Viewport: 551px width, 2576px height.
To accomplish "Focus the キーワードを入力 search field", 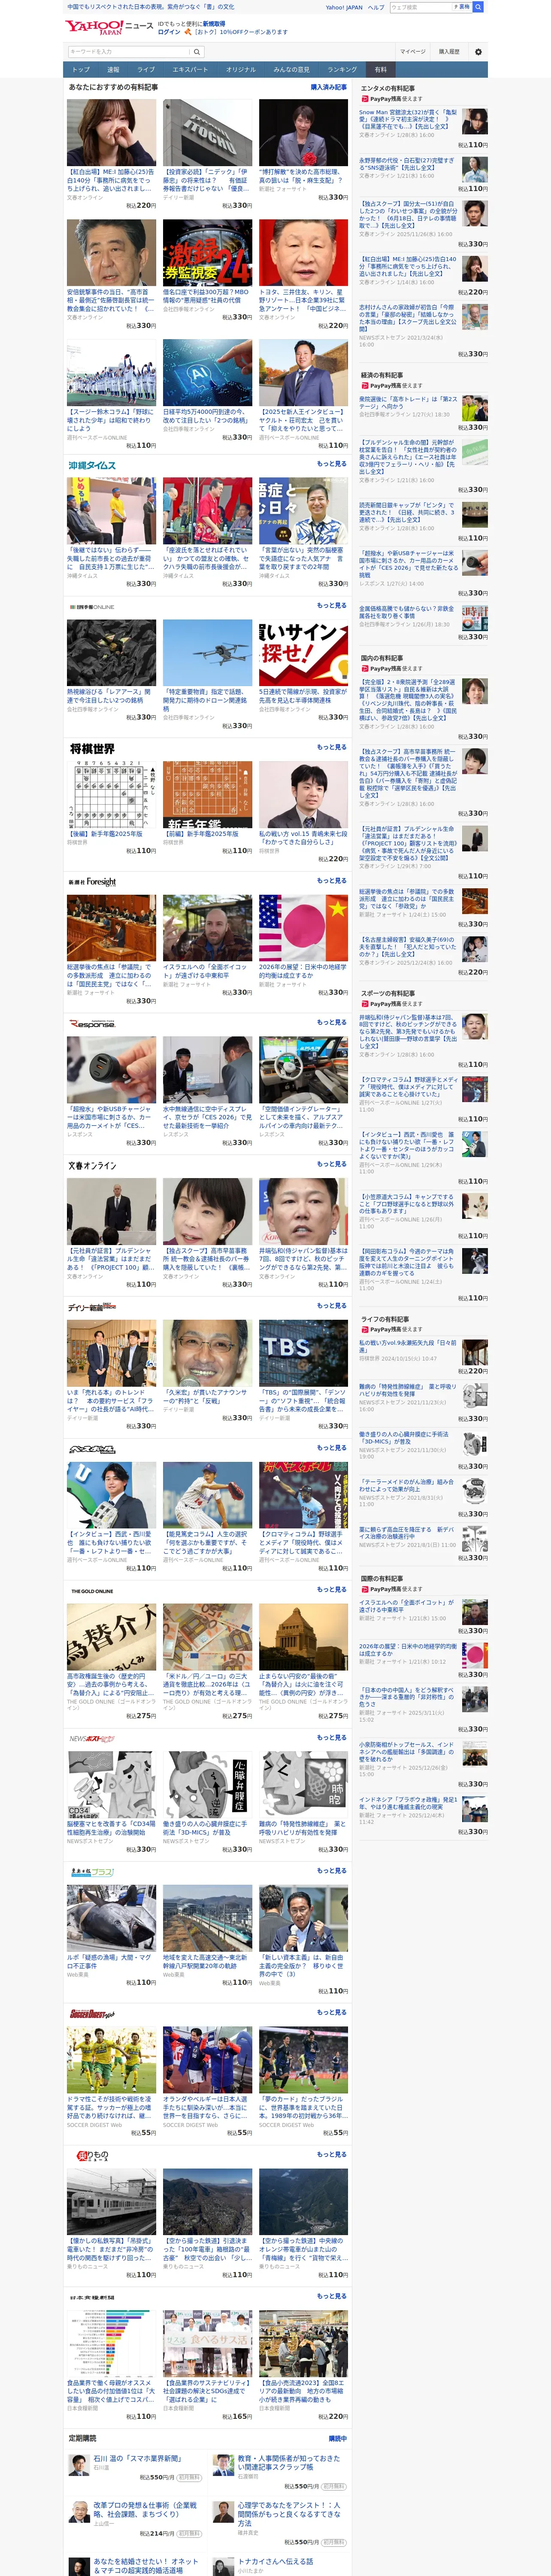I will [129, 52].
